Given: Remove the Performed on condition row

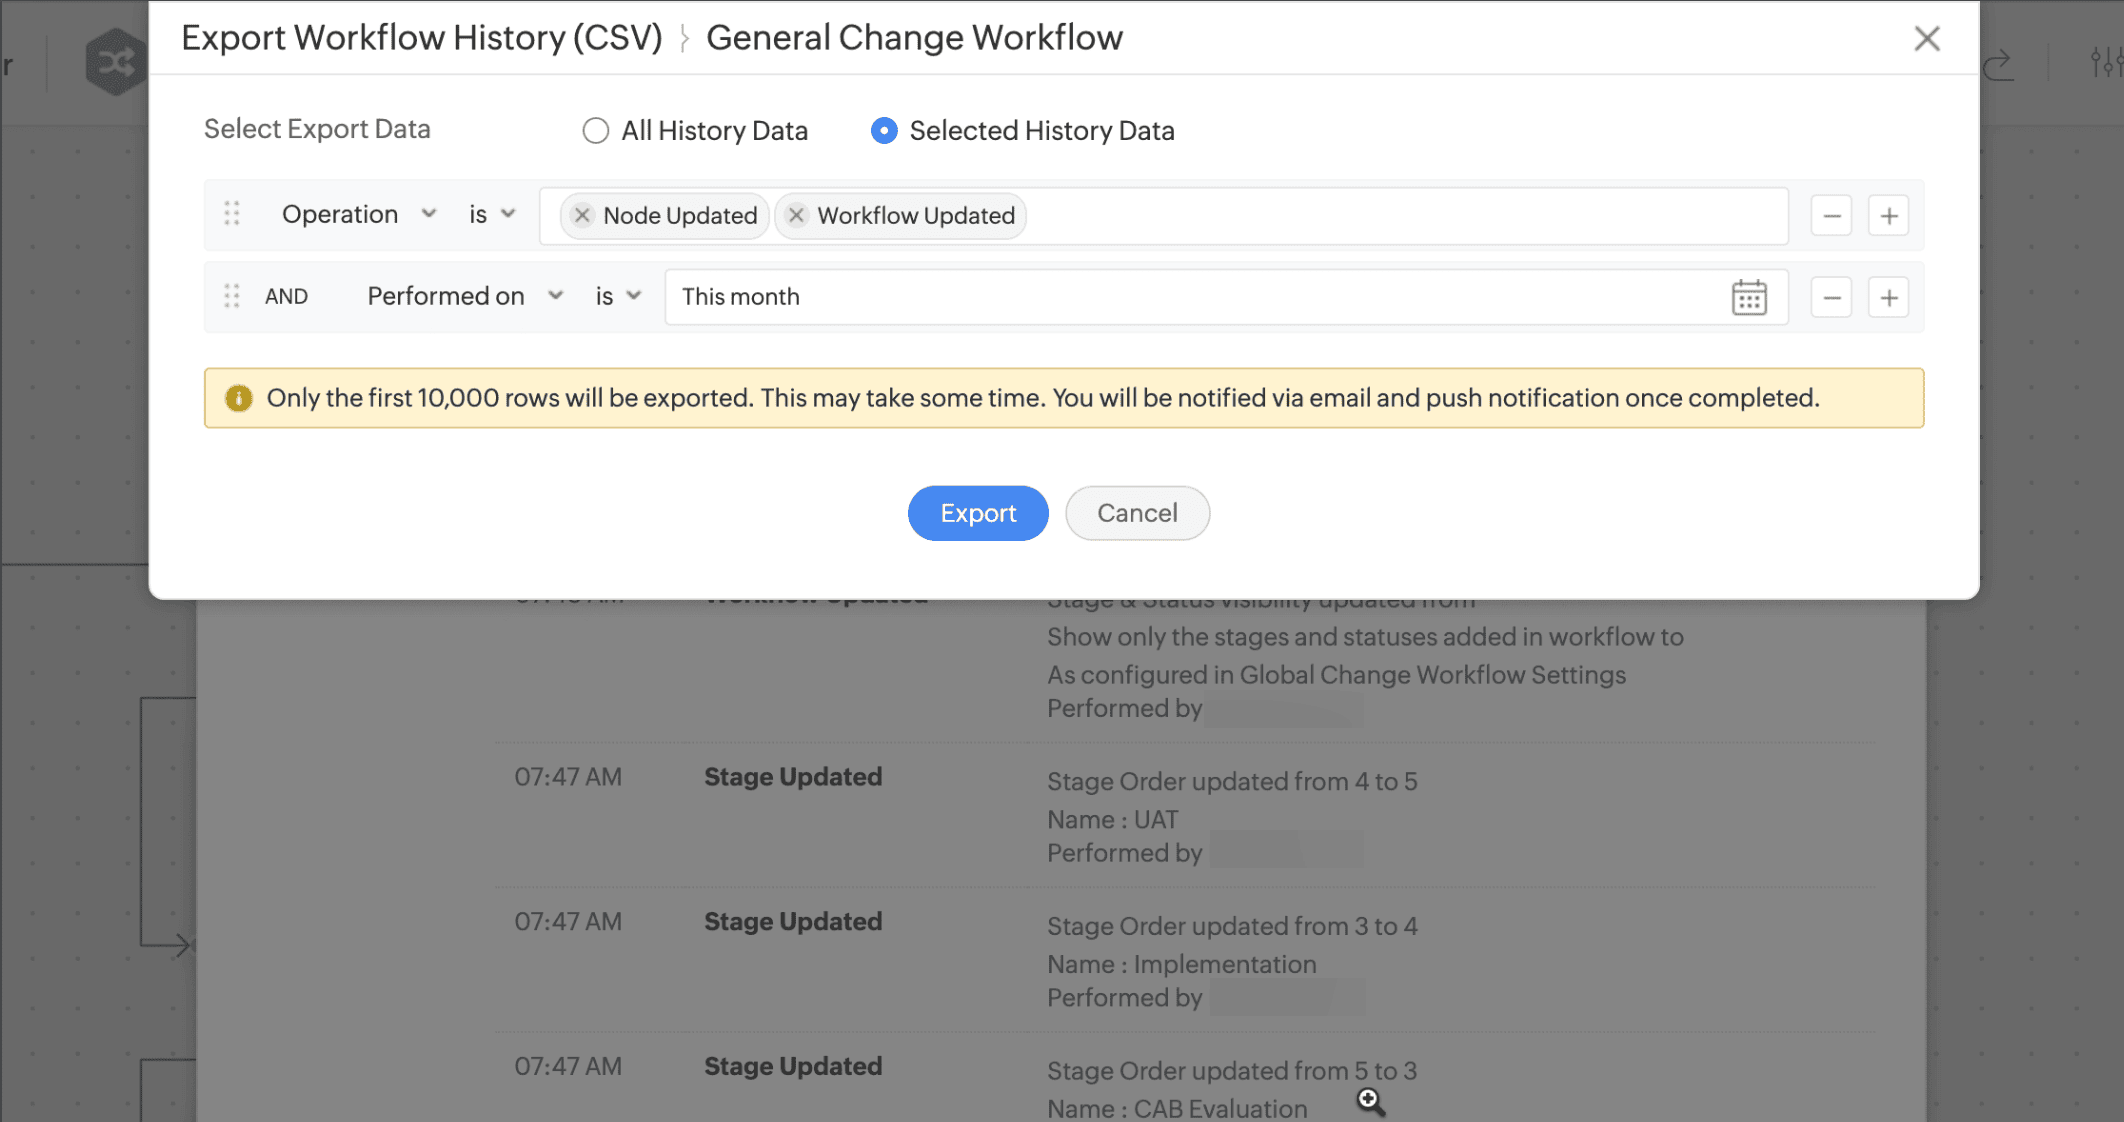Looking at the screenshot, I should click(x=1831, y=296).
